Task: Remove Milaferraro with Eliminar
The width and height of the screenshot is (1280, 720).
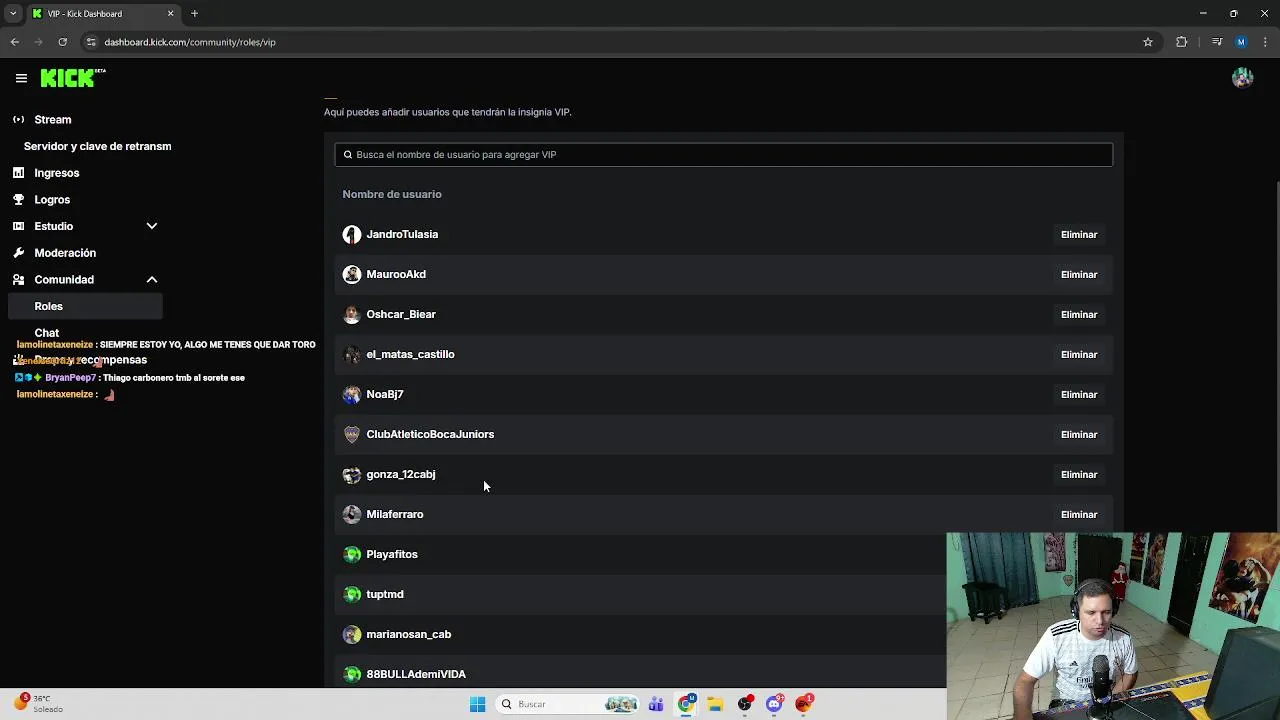Action: point(1079,514)
